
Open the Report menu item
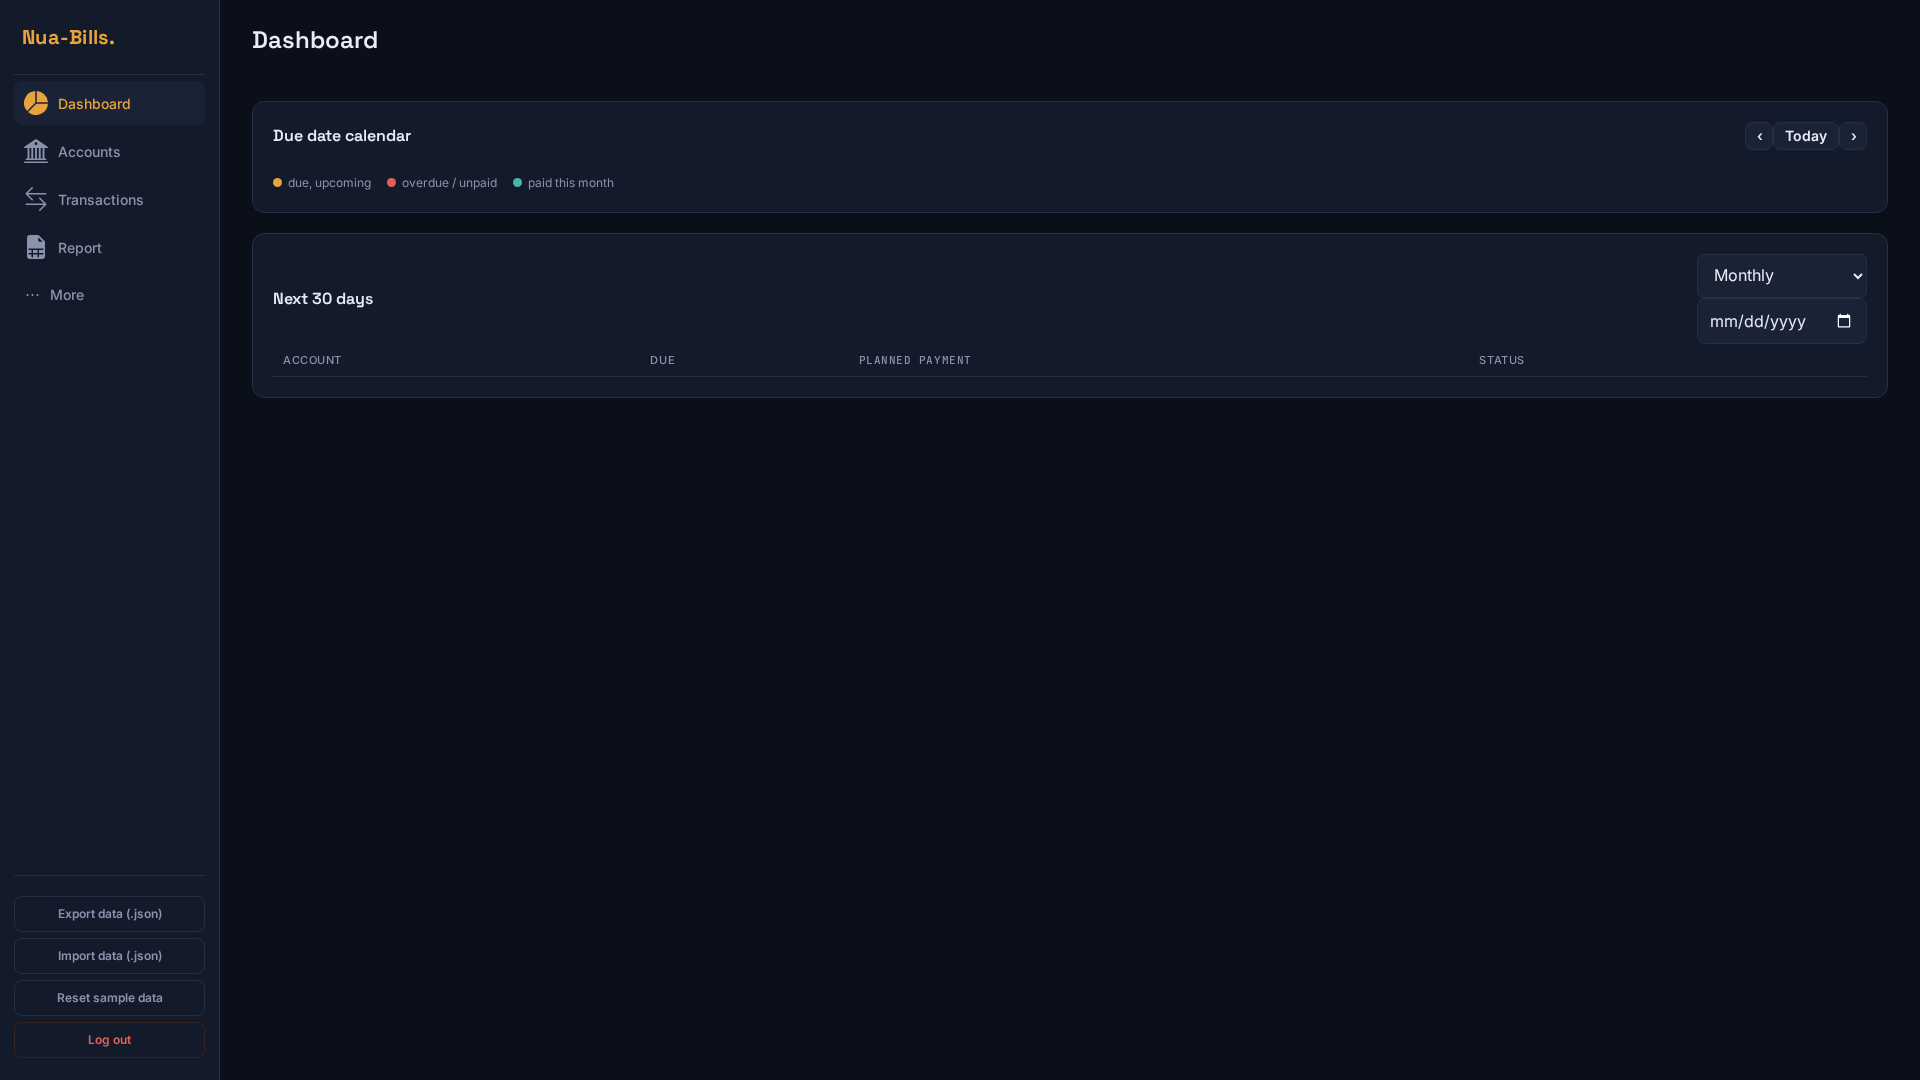[x=109, y=247]
